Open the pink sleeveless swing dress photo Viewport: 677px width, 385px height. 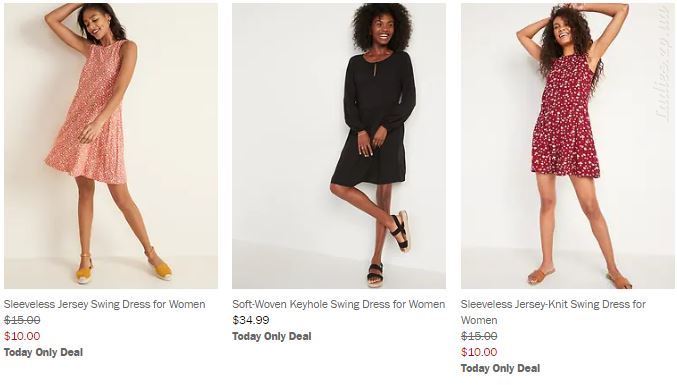(111, 146)
